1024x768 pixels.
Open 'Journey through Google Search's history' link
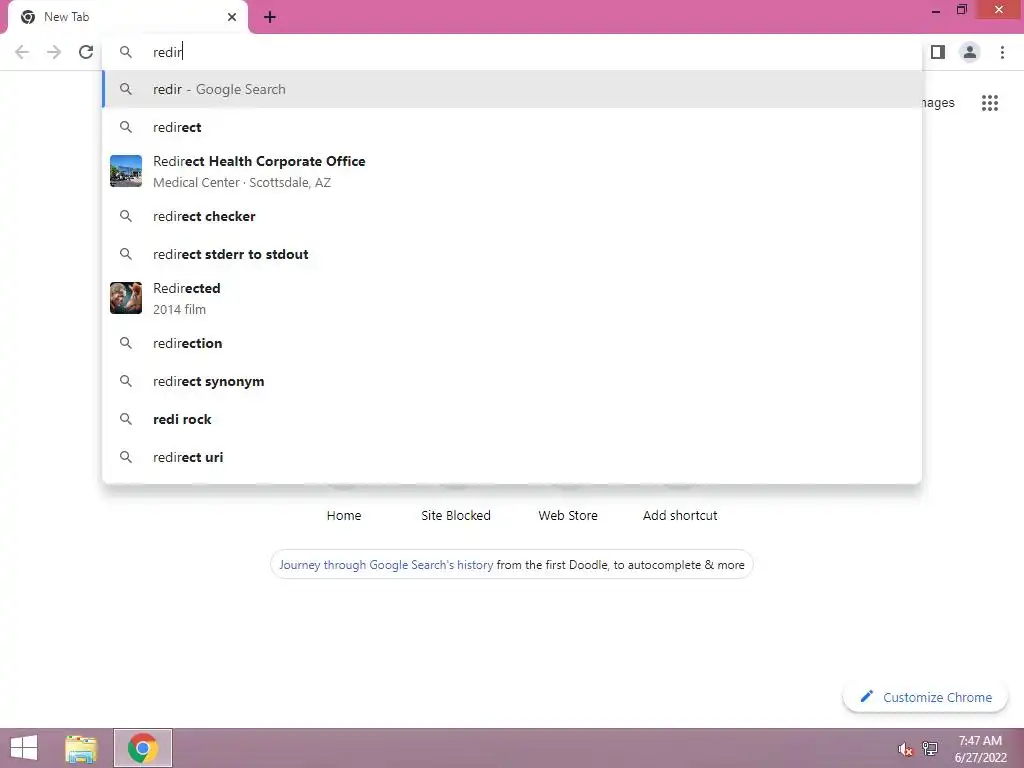386,565
